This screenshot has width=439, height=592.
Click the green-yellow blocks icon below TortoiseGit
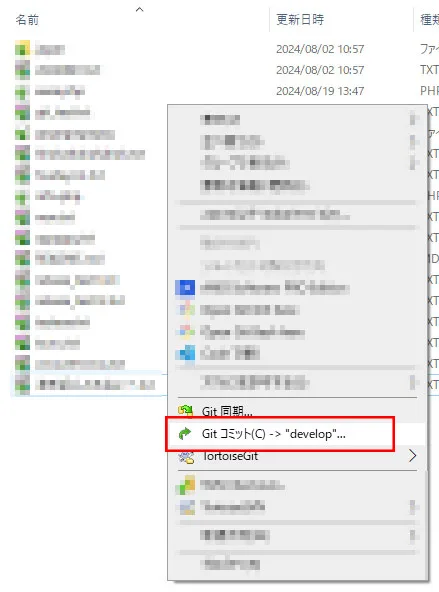185,485
